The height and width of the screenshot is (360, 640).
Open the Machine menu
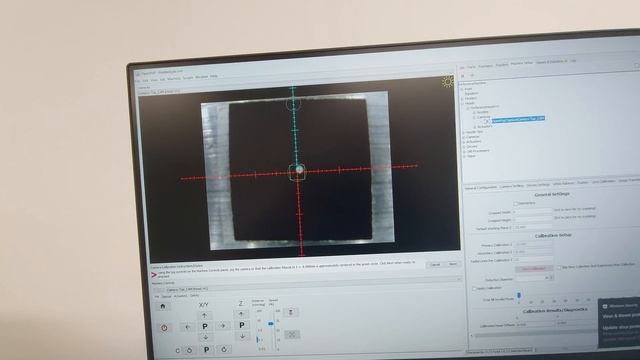[174, 79]
